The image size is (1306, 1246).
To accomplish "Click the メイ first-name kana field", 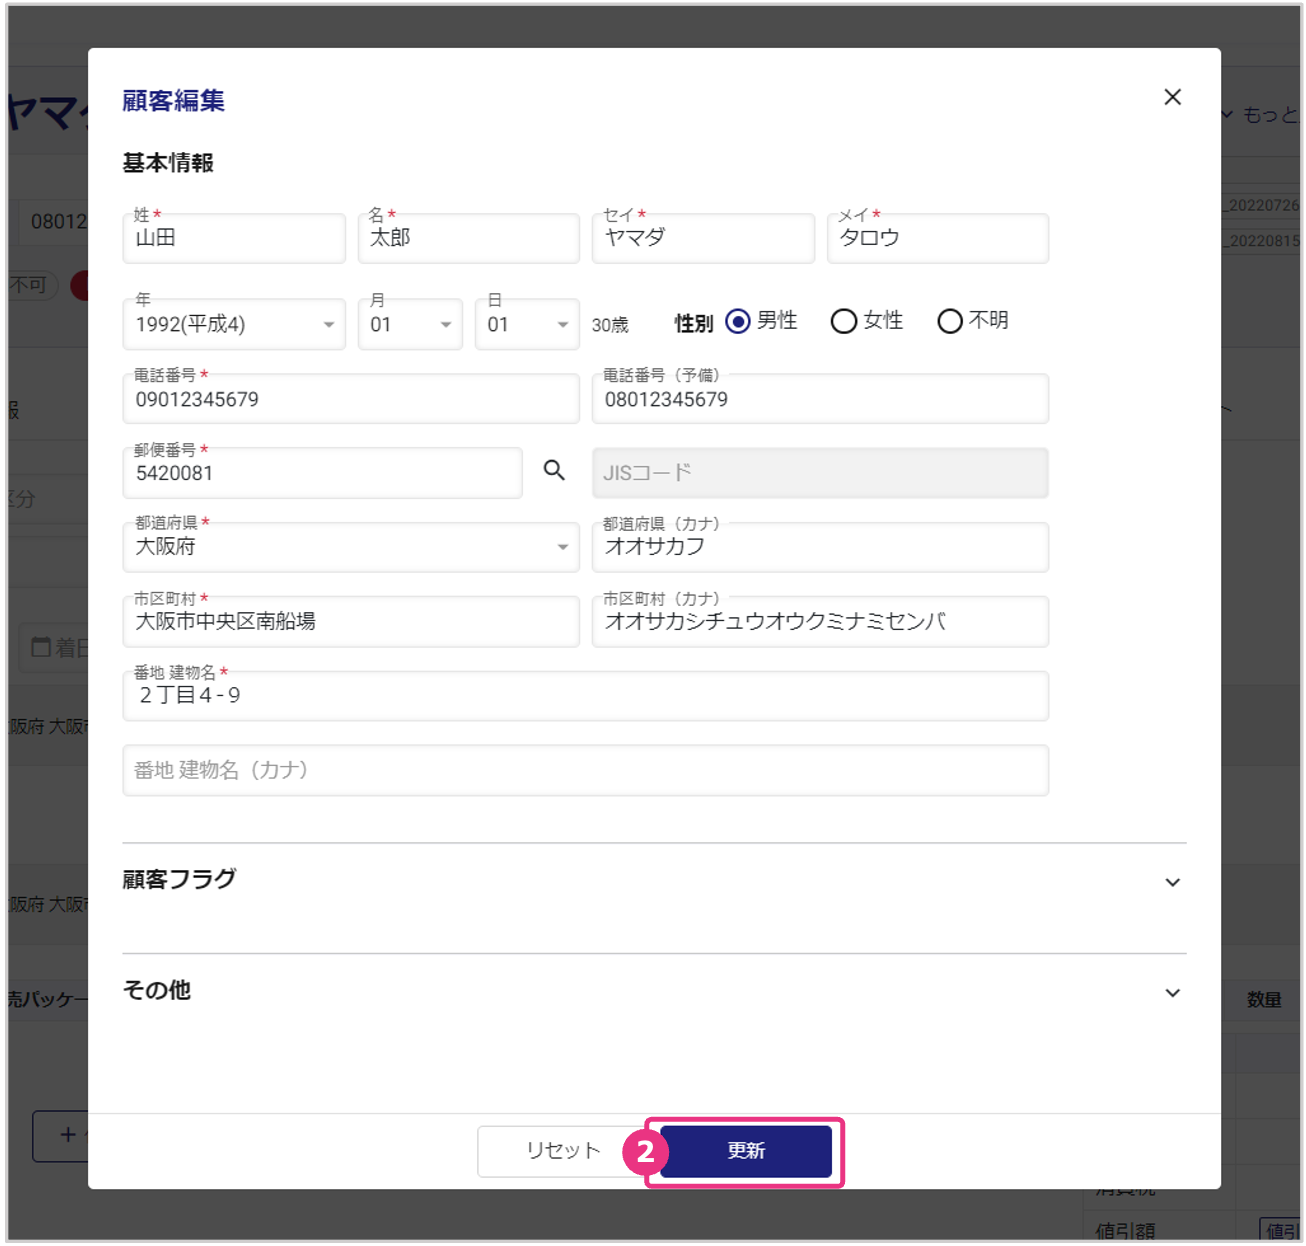I will (937, 239).
